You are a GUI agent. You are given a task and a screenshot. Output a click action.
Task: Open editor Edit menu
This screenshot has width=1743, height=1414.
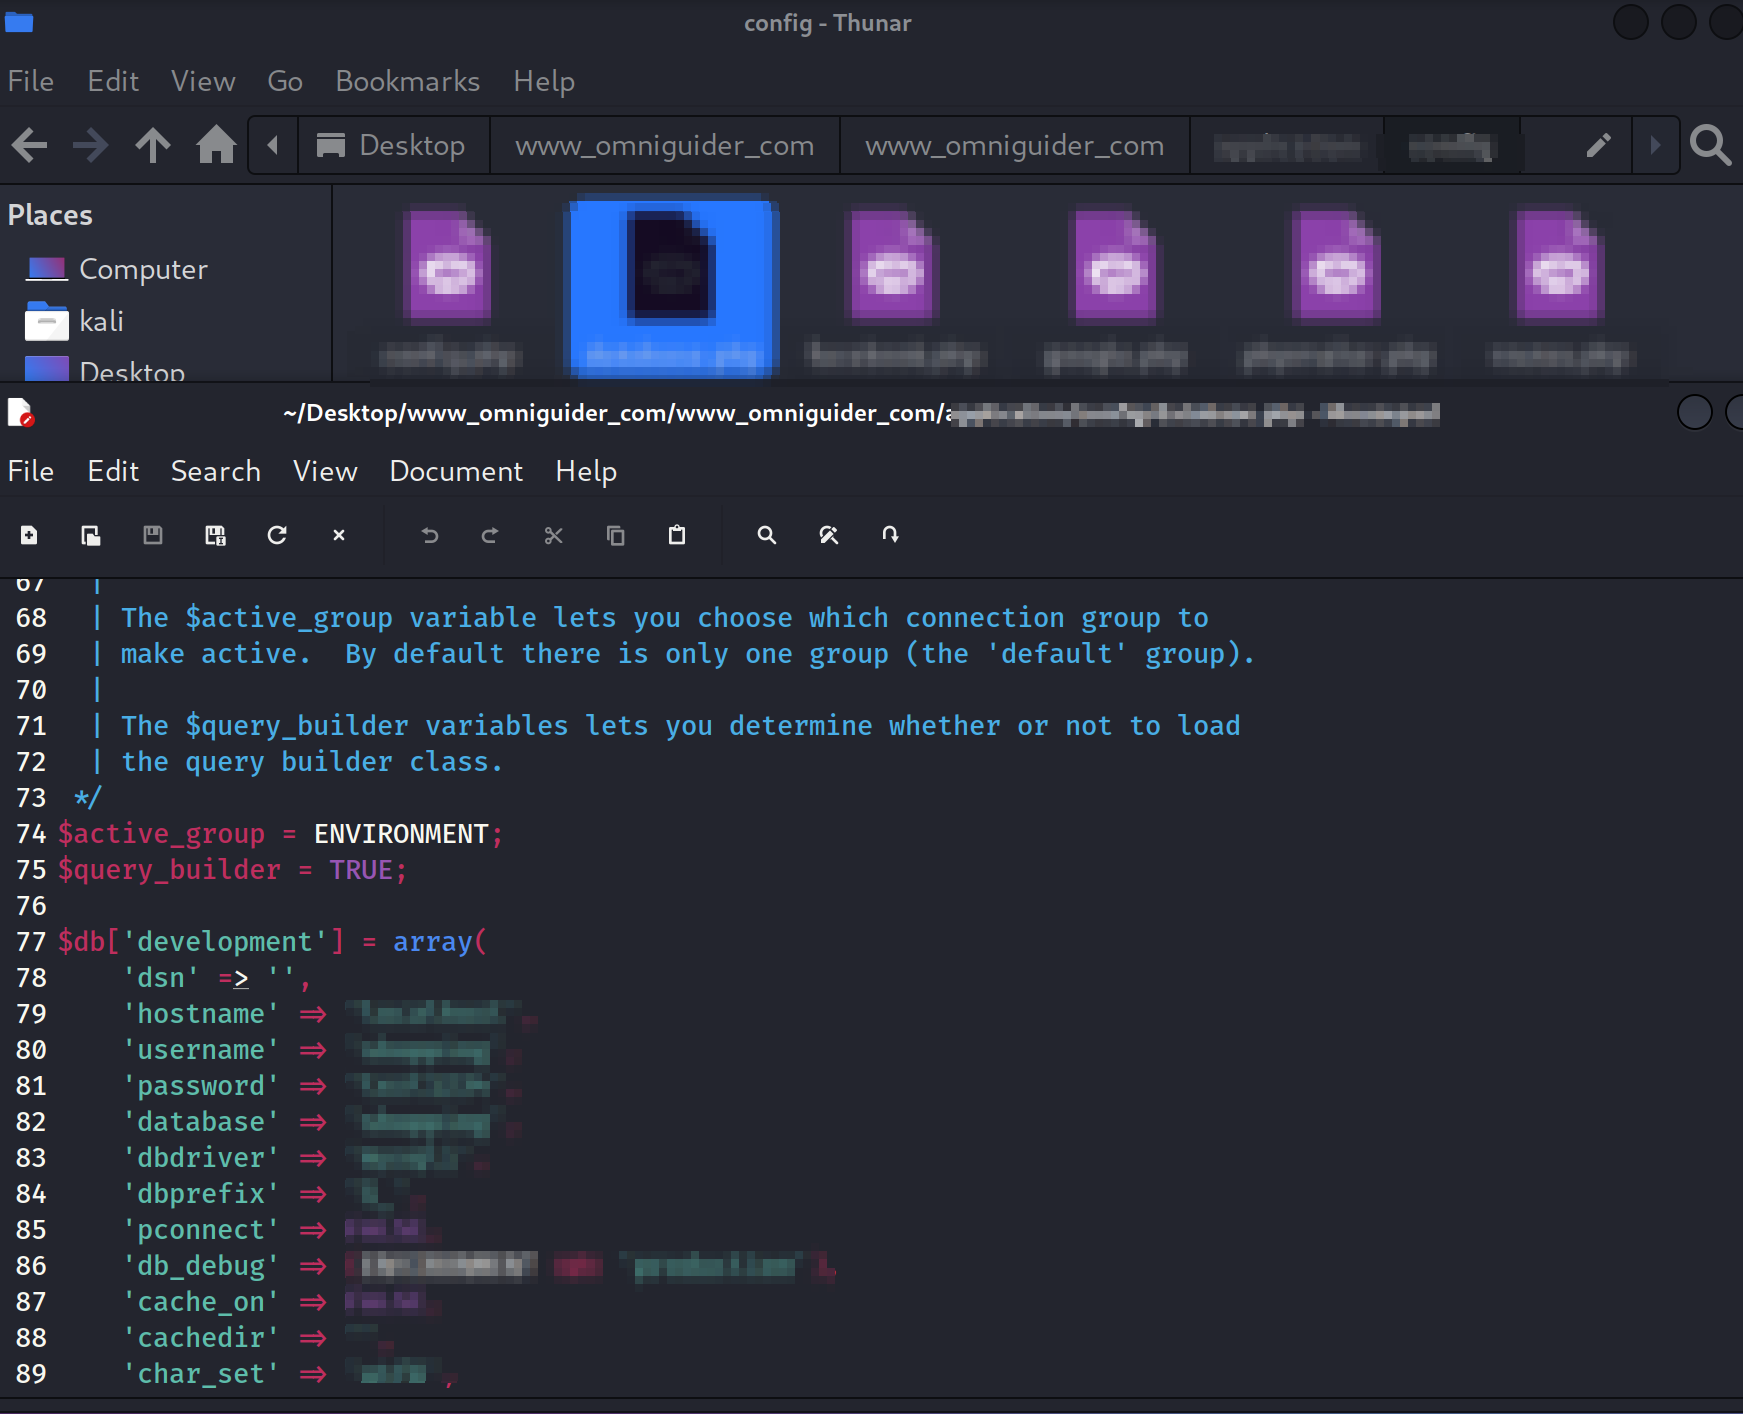coord(113,471)
